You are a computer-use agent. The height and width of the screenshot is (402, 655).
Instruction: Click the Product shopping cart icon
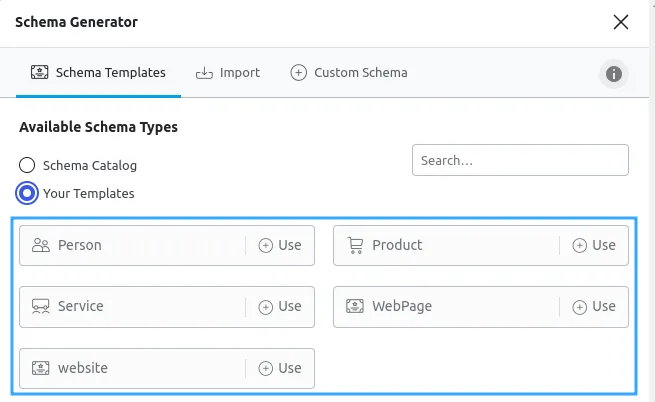355,245
